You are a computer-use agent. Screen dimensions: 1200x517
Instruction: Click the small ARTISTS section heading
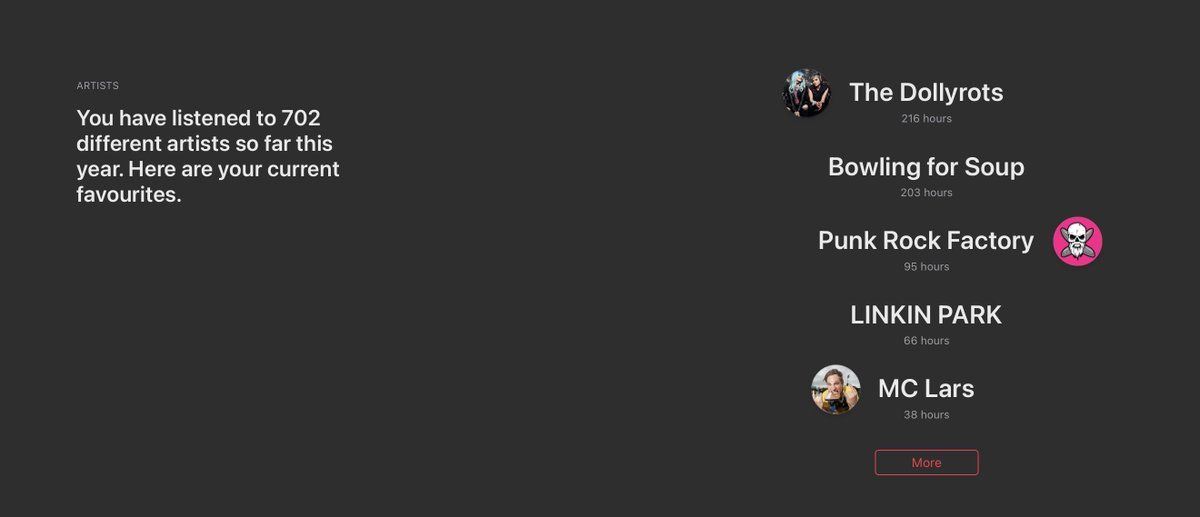click(98, 86)
